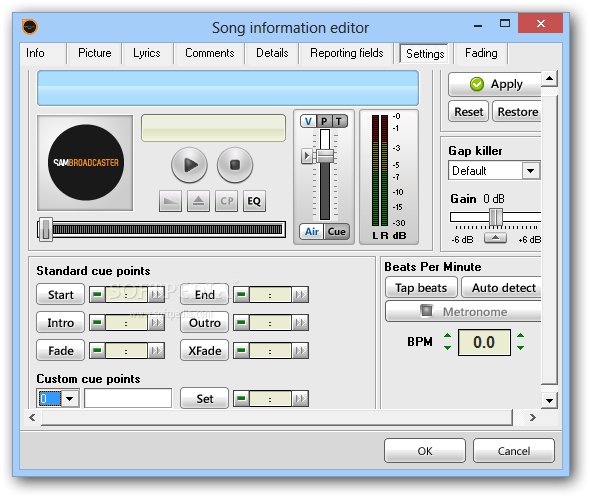
Task: Click the Apply button with green check
Action: [x=495, y=84]
